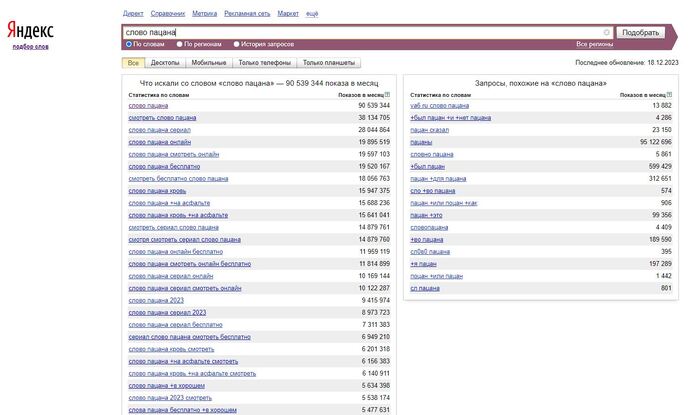Select the 'История запросов' radio button
Viewport: 700px width, 415px height.
tap(237, 44)
